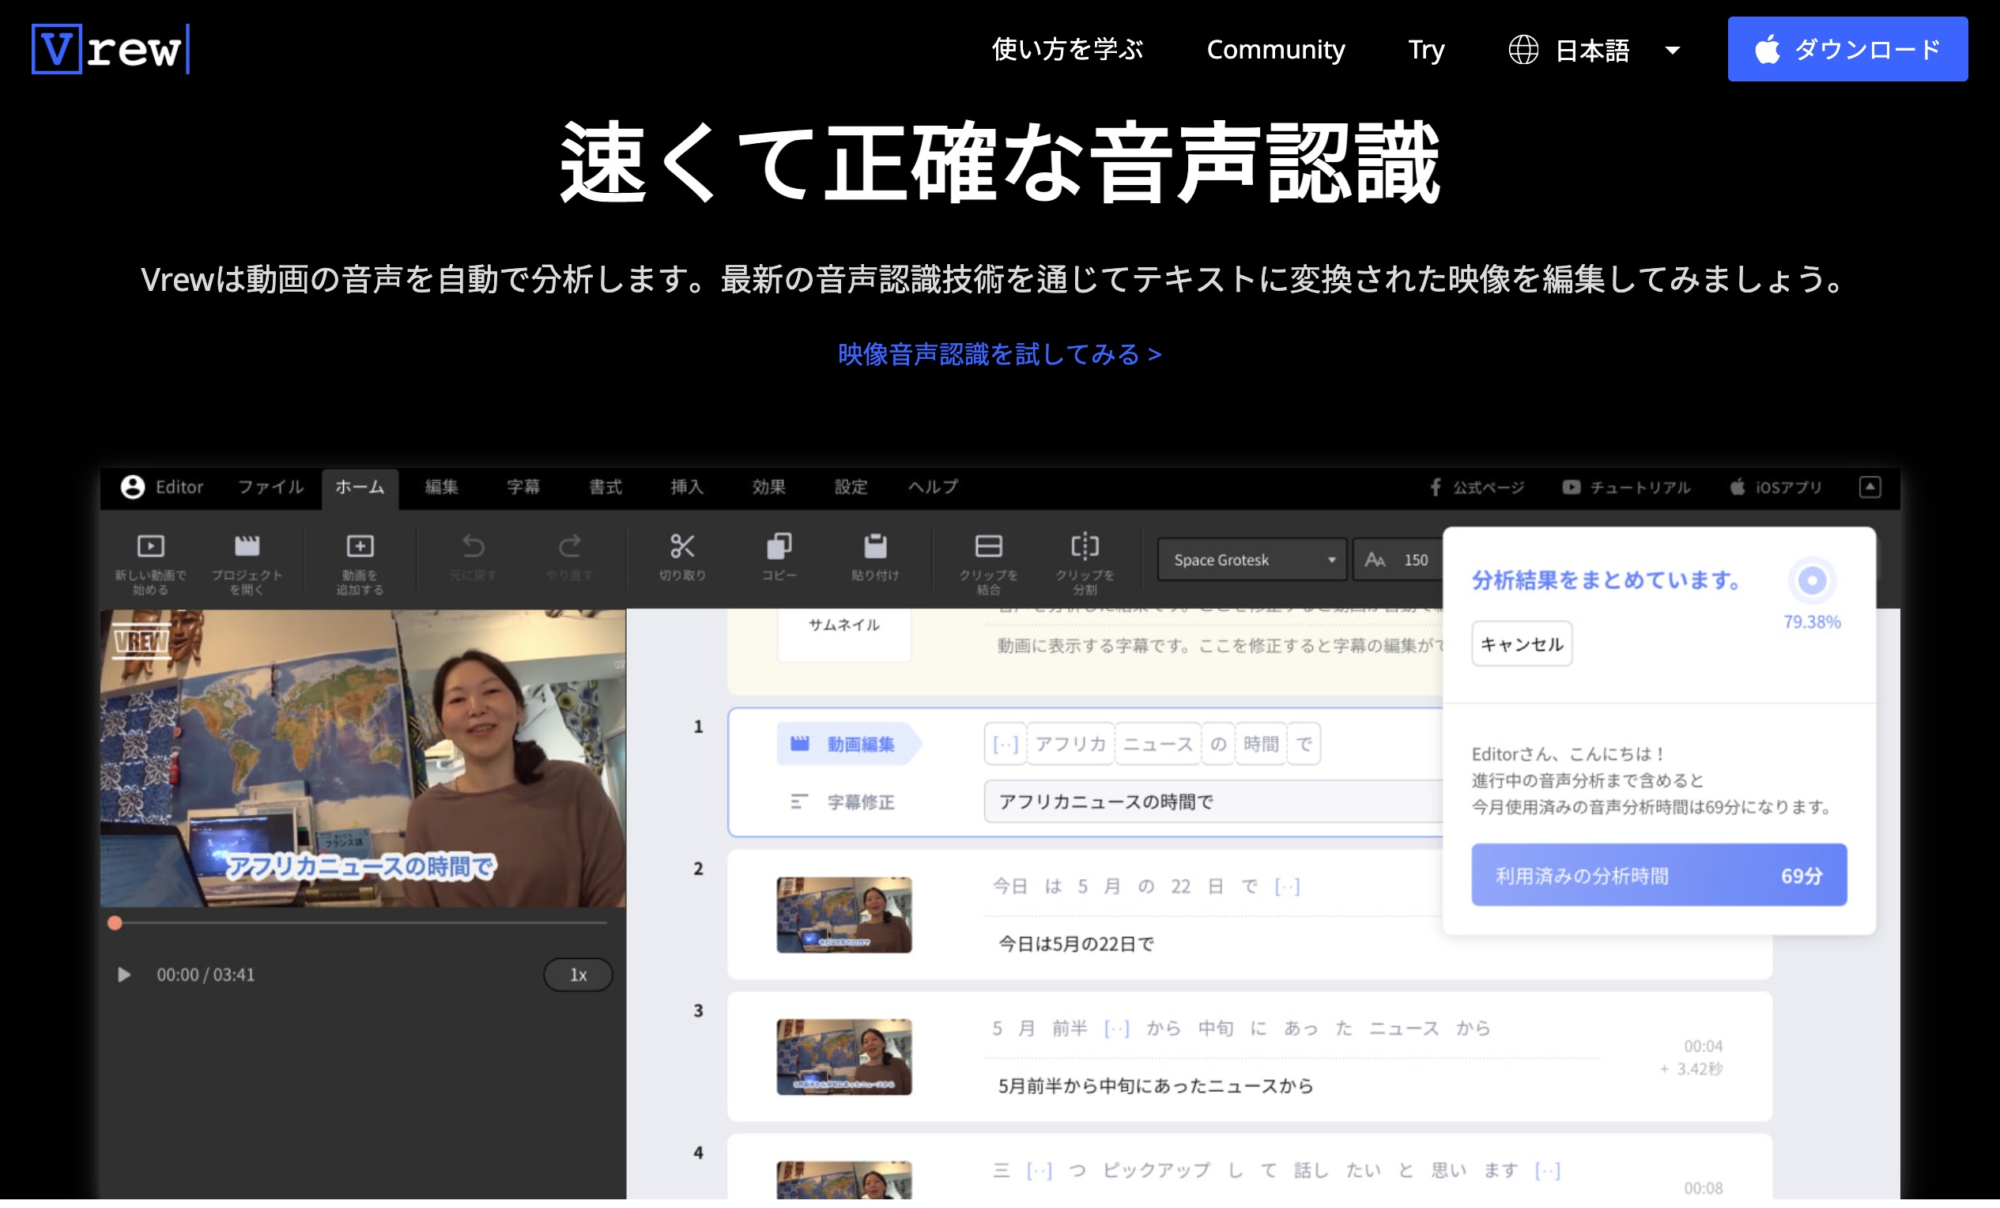Click the Editor profile avatar icon
Image resolution: width=2000 pixels, height=1208 pixels.
132,487
